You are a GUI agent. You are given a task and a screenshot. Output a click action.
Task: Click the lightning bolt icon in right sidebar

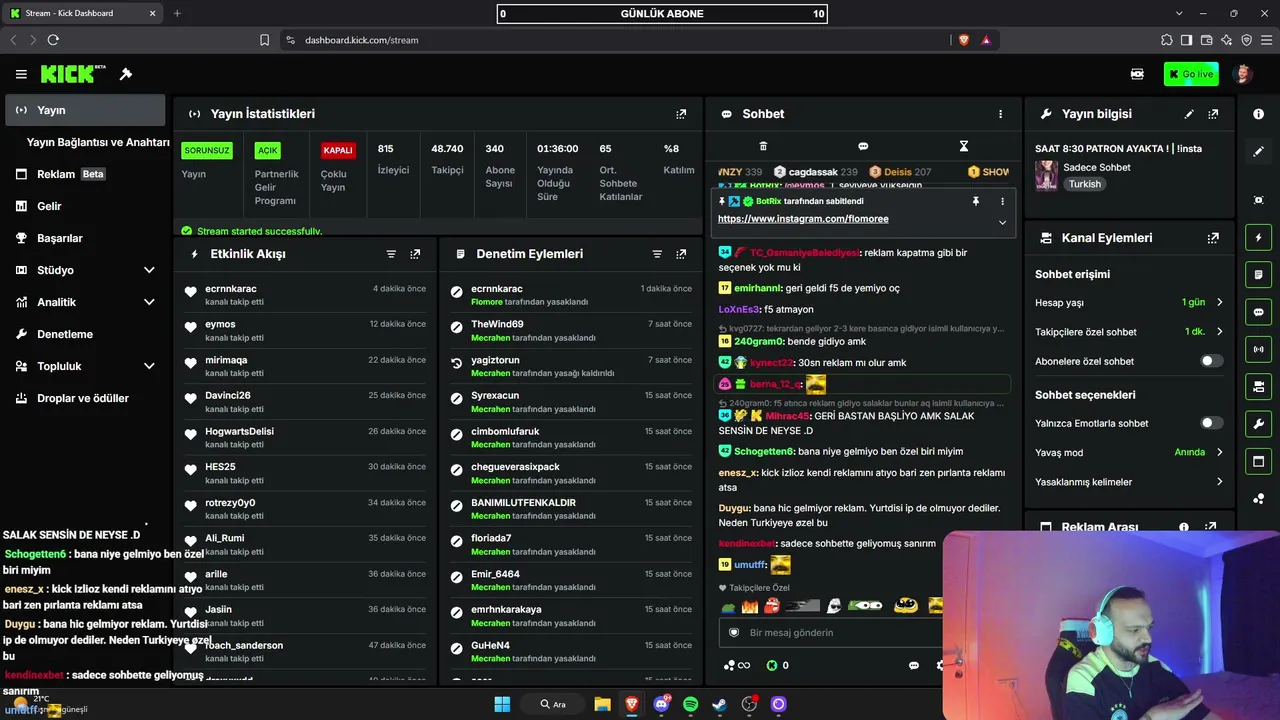1258,238
